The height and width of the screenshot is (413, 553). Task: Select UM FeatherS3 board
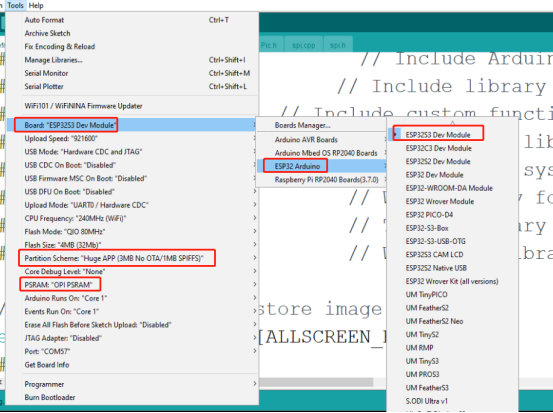[453, 388]
